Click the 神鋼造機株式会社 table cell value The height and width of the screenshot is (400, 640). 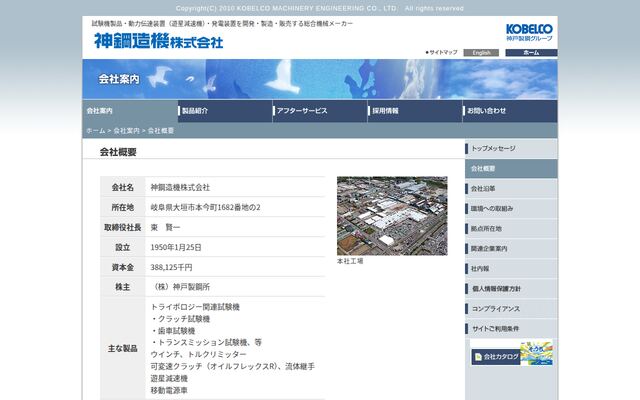[180, 187]
